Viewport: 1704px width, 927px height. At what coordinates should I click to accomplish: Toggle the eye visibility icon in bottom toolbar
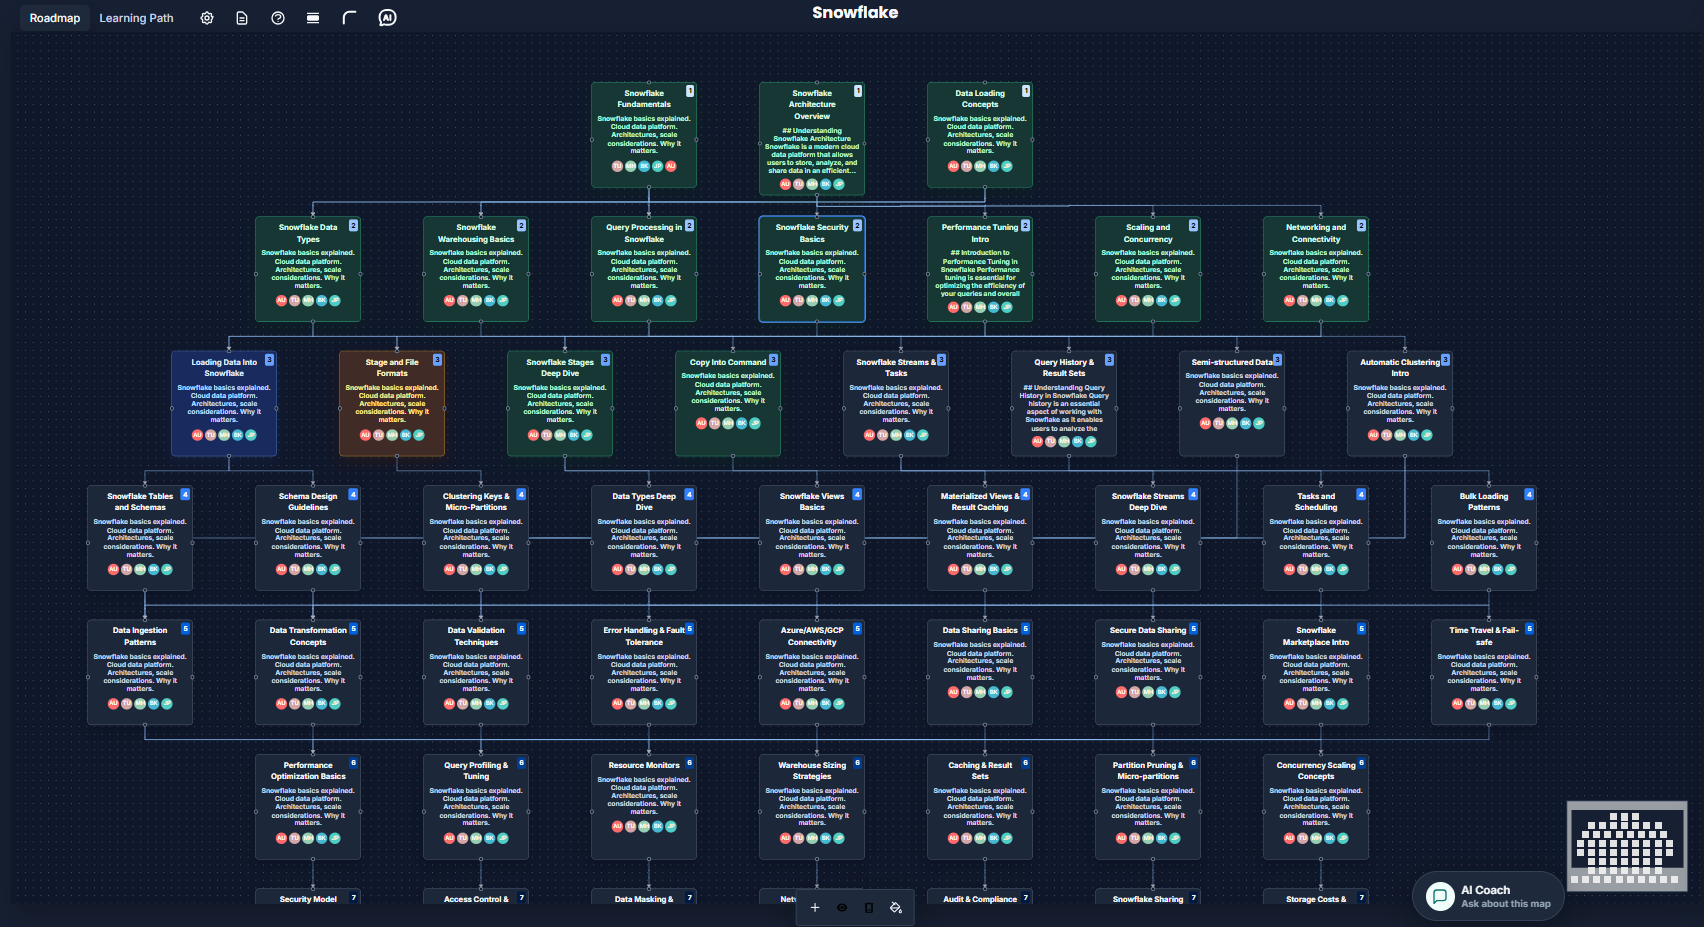point(842,908)
